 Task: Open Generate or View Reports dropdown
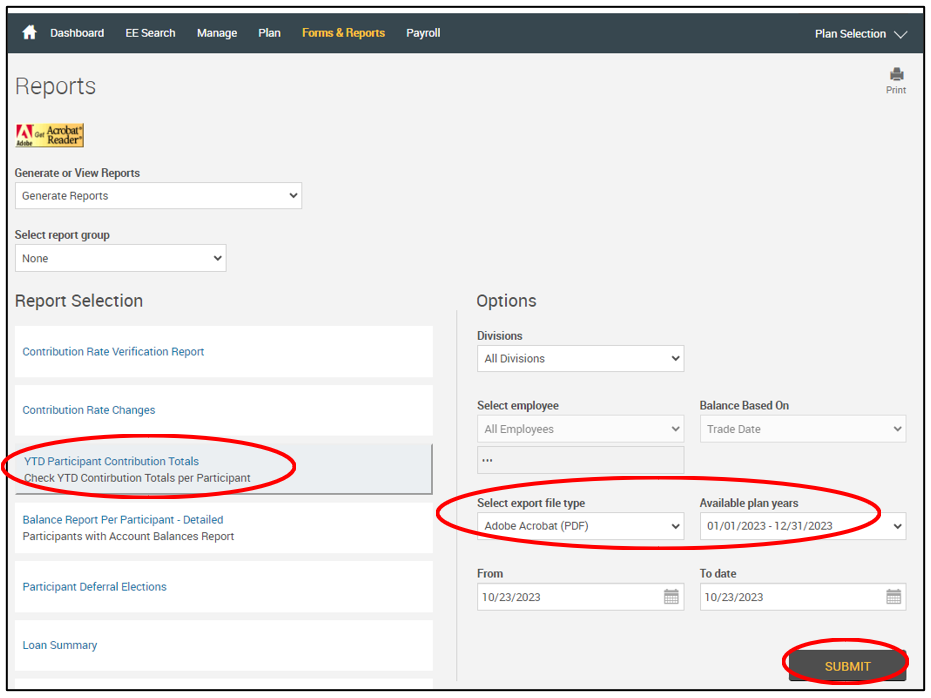click(x=158, y=196)
